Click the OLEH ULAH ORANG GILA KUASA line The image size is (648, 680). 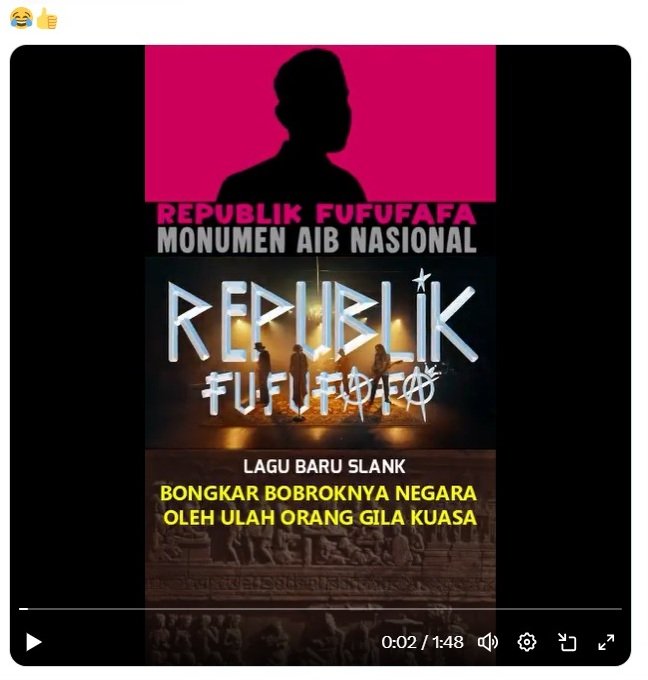pos(320,518)
